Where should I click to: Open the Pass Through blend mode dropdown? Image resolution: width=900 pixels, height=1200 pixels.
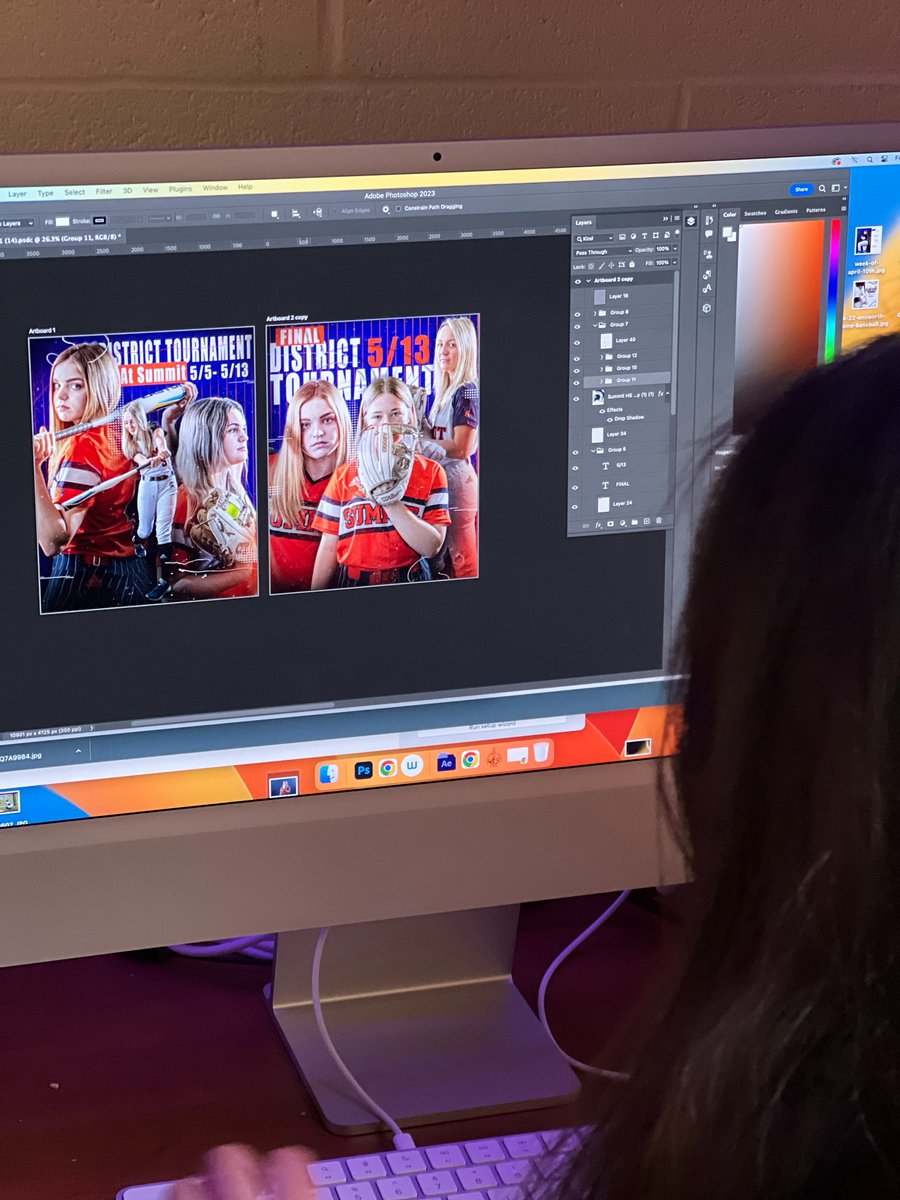click(x=604, y=252)
